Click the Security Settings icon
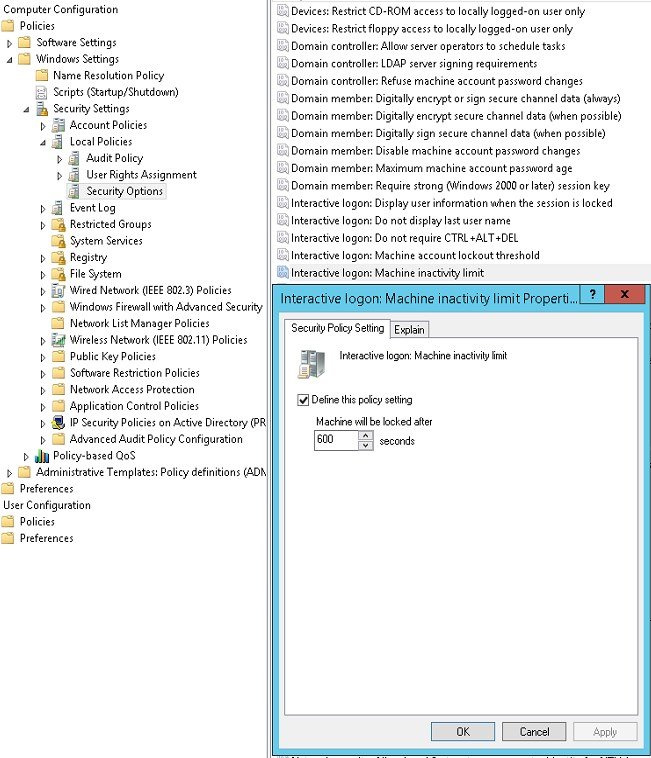This screenshot has height=758, width=651. coord(42,109)
